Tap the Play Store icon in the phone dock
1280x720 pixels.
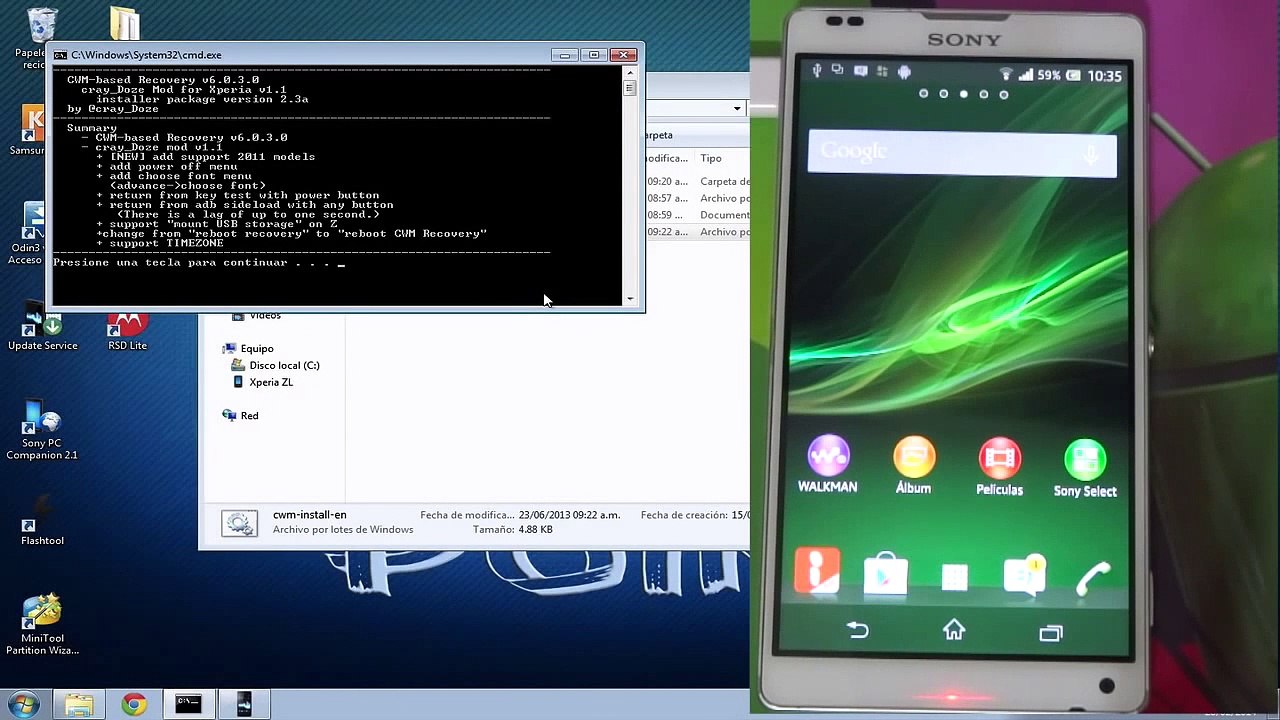click(x=885, y=575)
